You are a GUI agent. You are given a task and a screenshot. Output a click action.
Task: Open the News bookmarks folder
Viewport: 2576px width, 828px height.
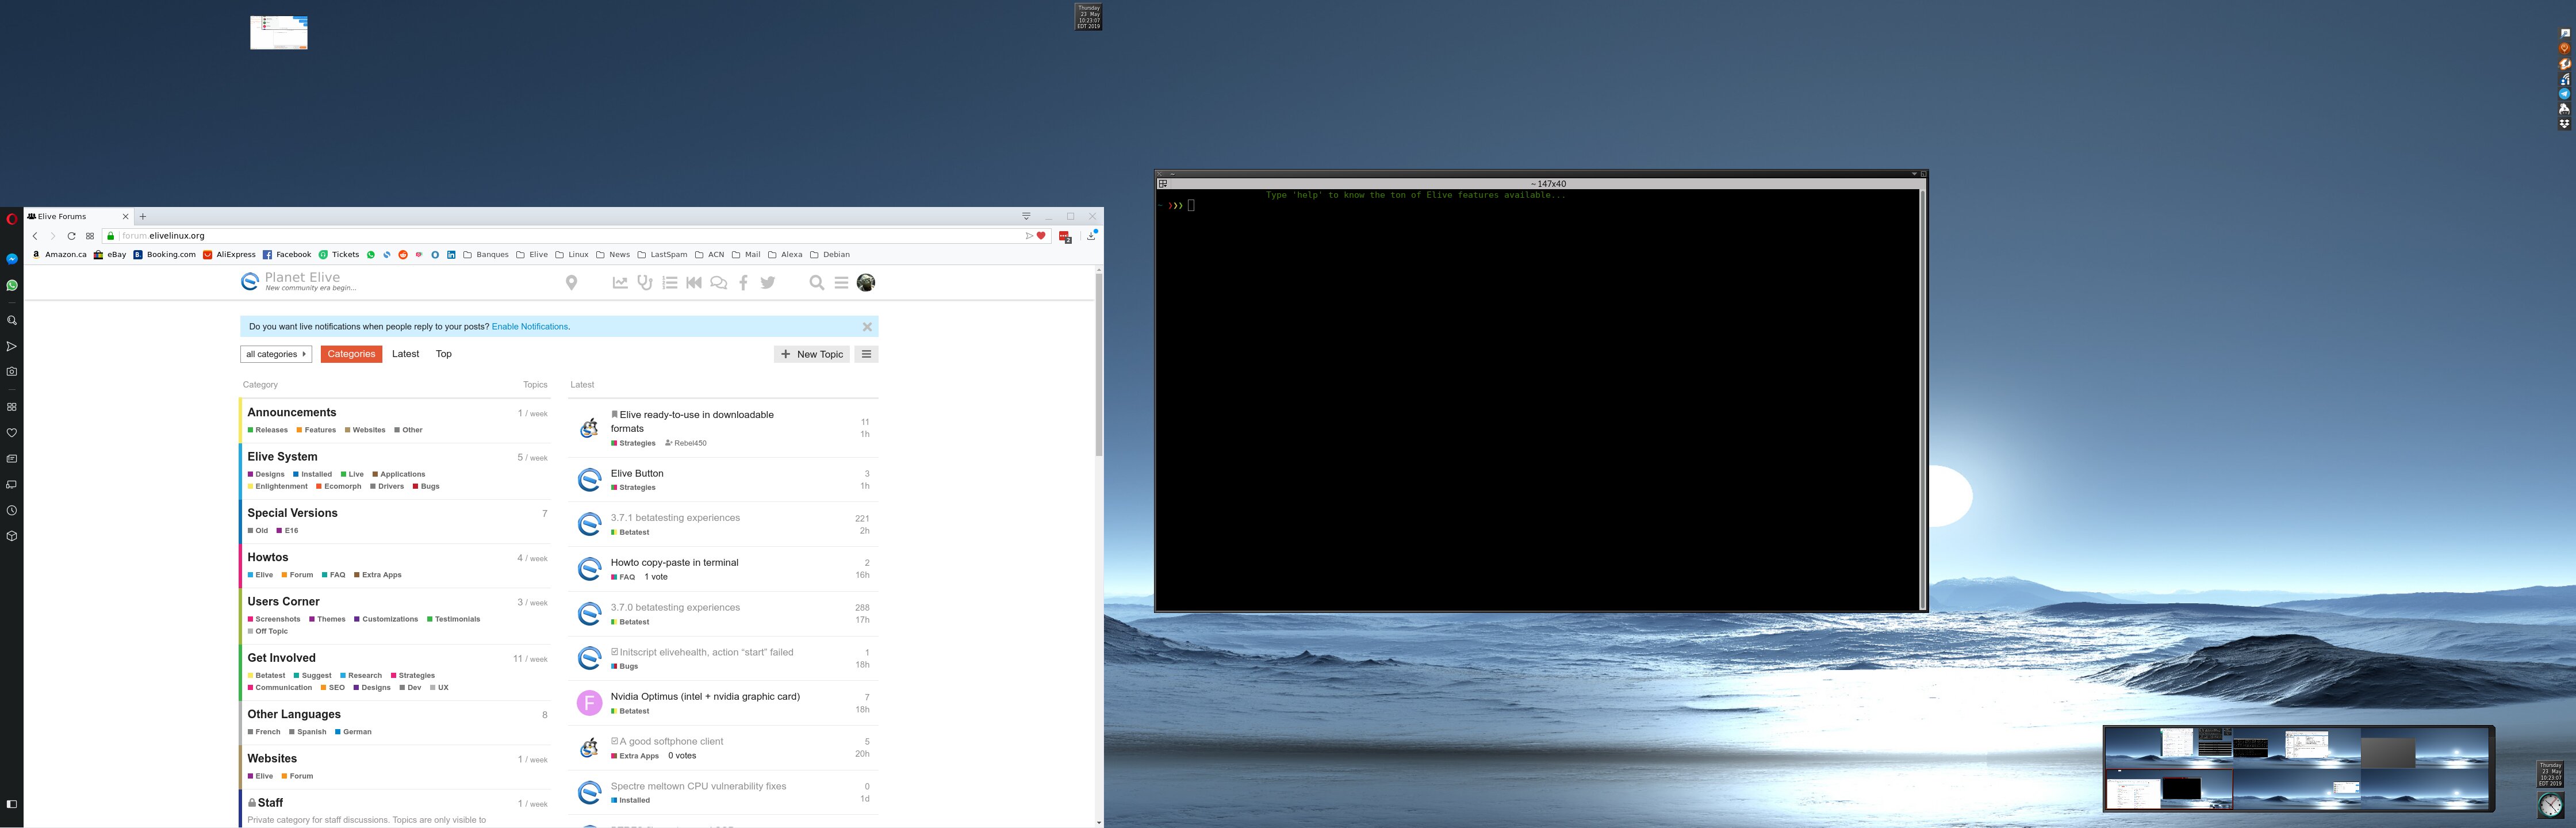[613, 255]
